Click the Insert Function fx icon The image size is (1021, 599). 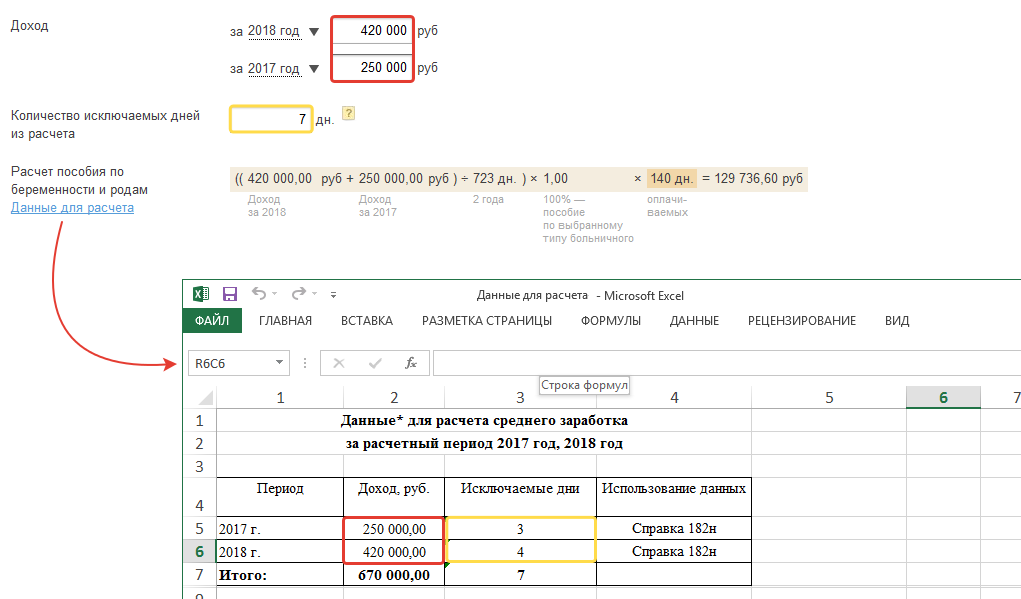coord(410,363)
